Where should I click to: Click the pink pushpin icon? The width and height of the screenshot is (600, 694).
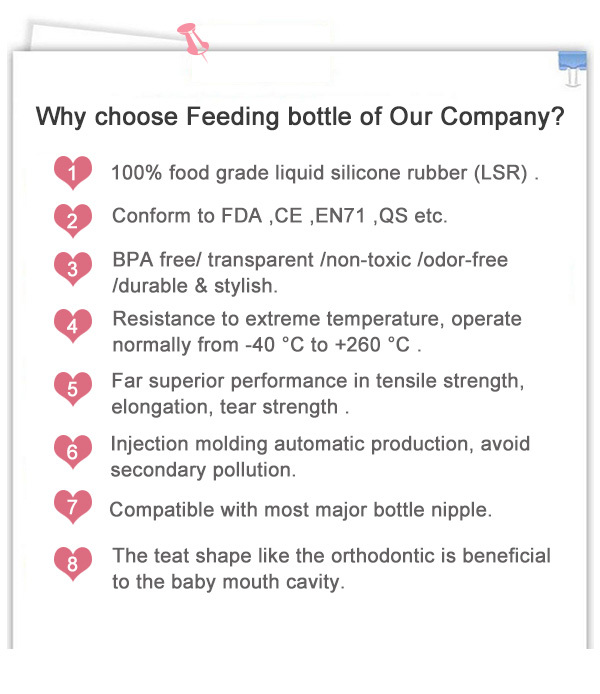coord(193,42)
